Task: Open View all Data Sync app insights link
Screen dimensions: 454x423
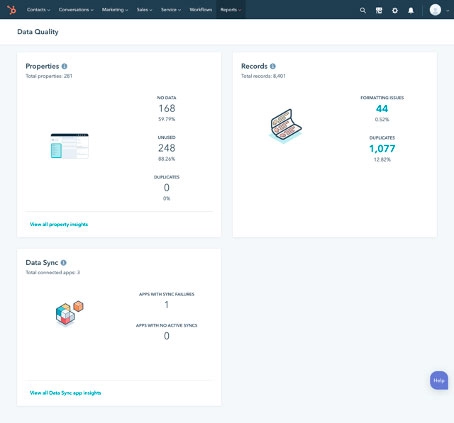Action: pyautogui.click(x=65, y=393)
